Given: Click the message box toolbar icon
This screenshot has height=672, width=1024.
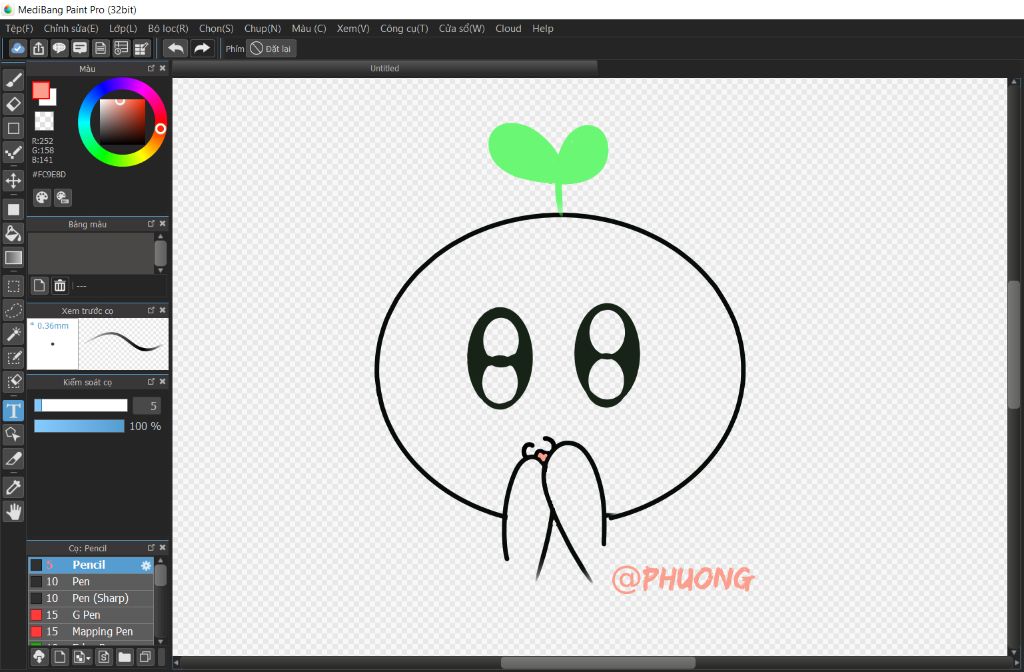Looking at the screenshot, I should (x=80, y=48).
